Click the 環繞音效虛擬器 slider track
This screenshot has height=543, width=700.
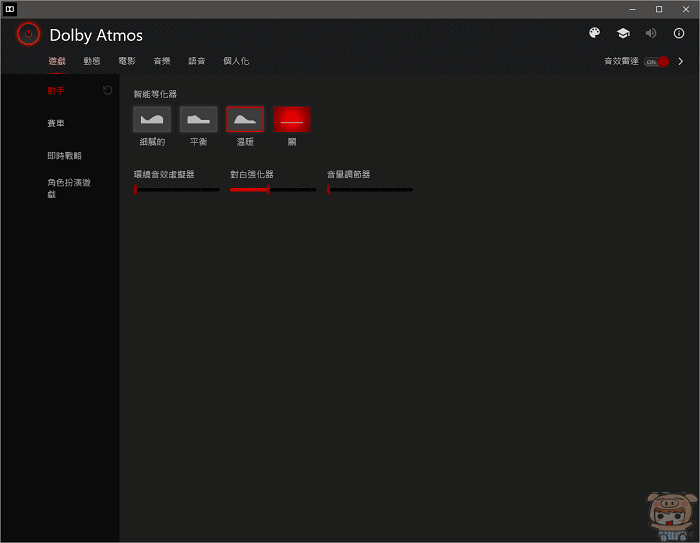[x=176, y=190]
